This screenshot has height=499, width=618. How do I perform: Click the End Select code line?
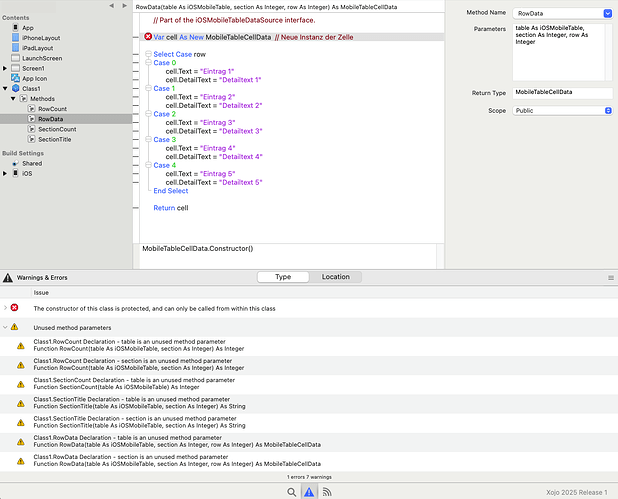click(x=171, y=191)
